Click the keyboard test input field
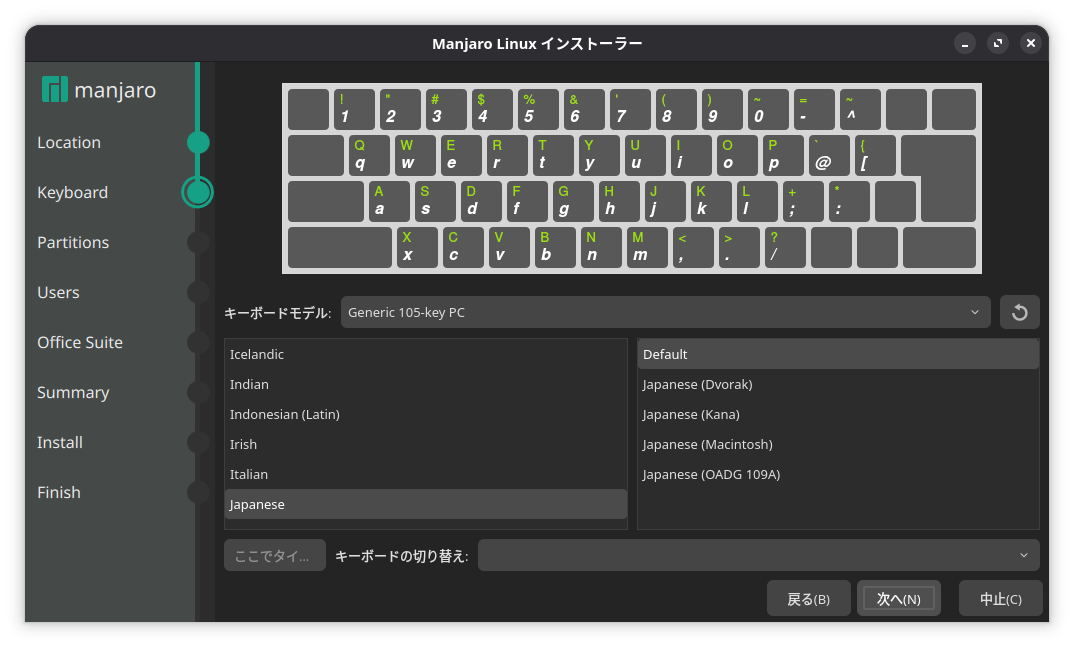Viewport: 1074px width, 647px height. click(275, 555)
